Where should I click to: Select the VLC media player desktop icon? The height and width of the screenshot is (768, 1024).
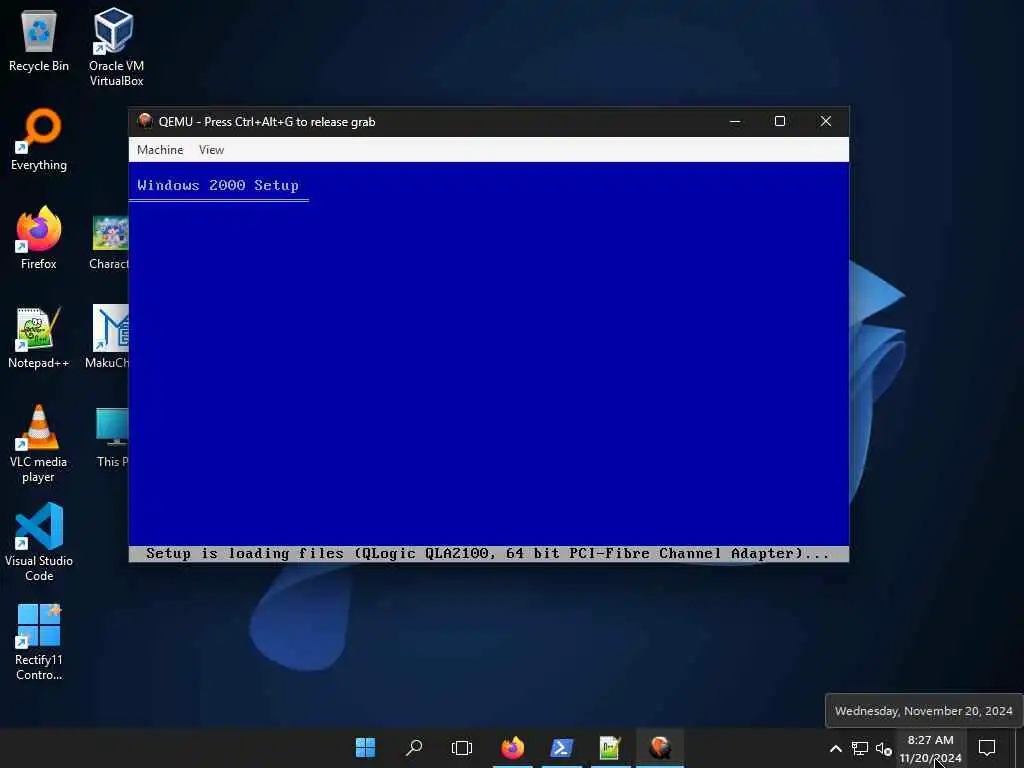(39, 444)
